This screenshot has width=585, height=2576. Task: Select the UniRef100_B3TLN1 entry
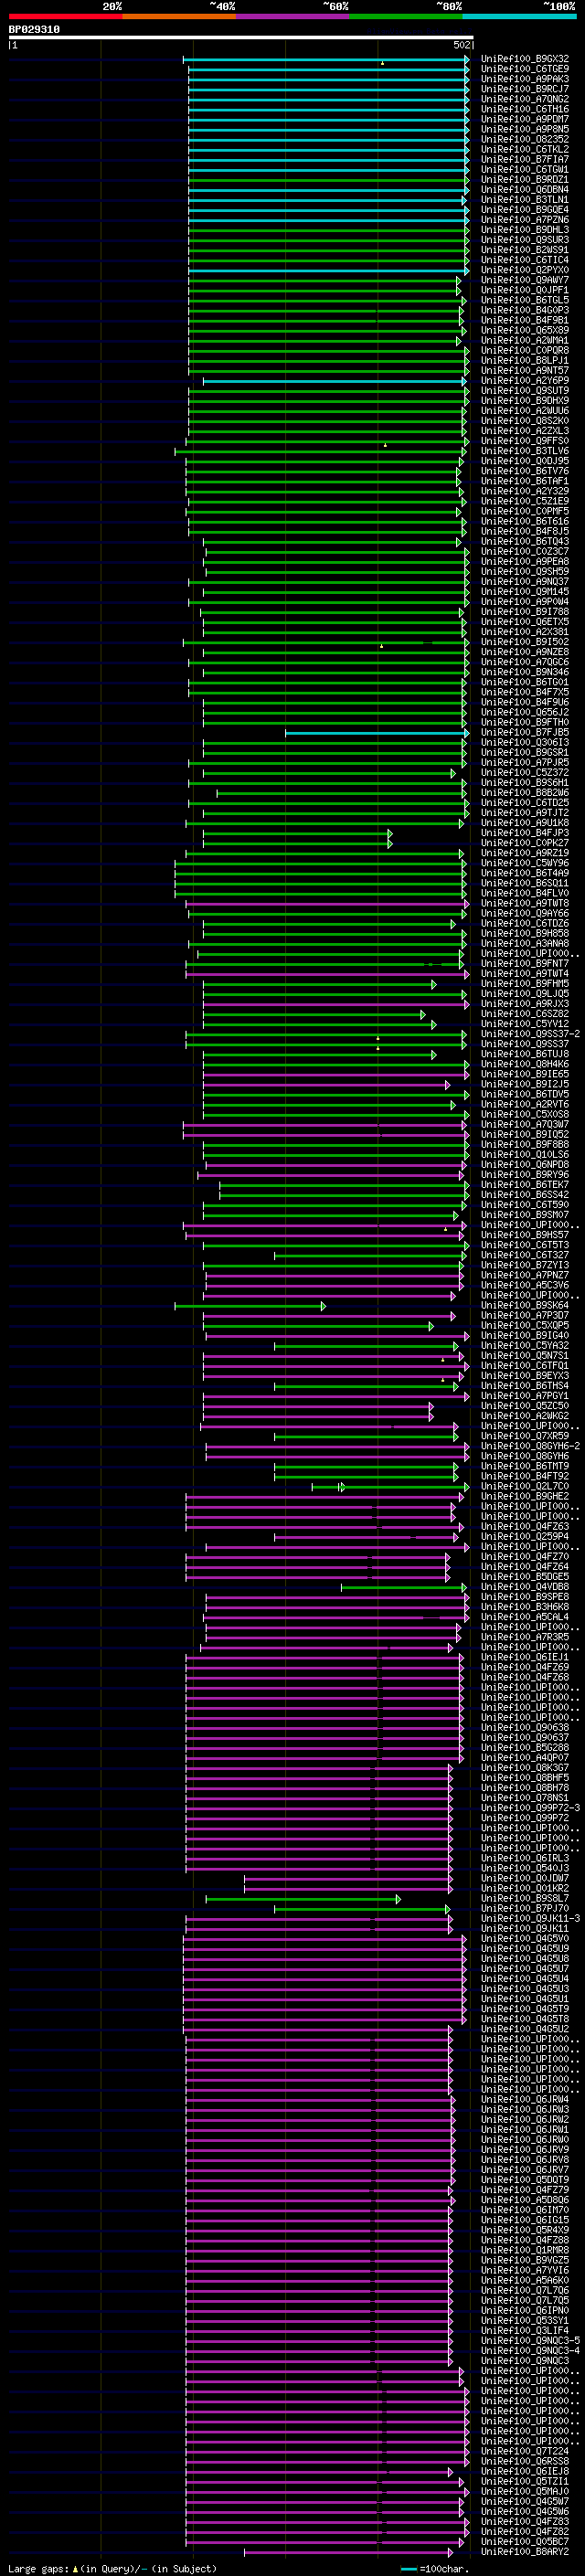point(525,199)
